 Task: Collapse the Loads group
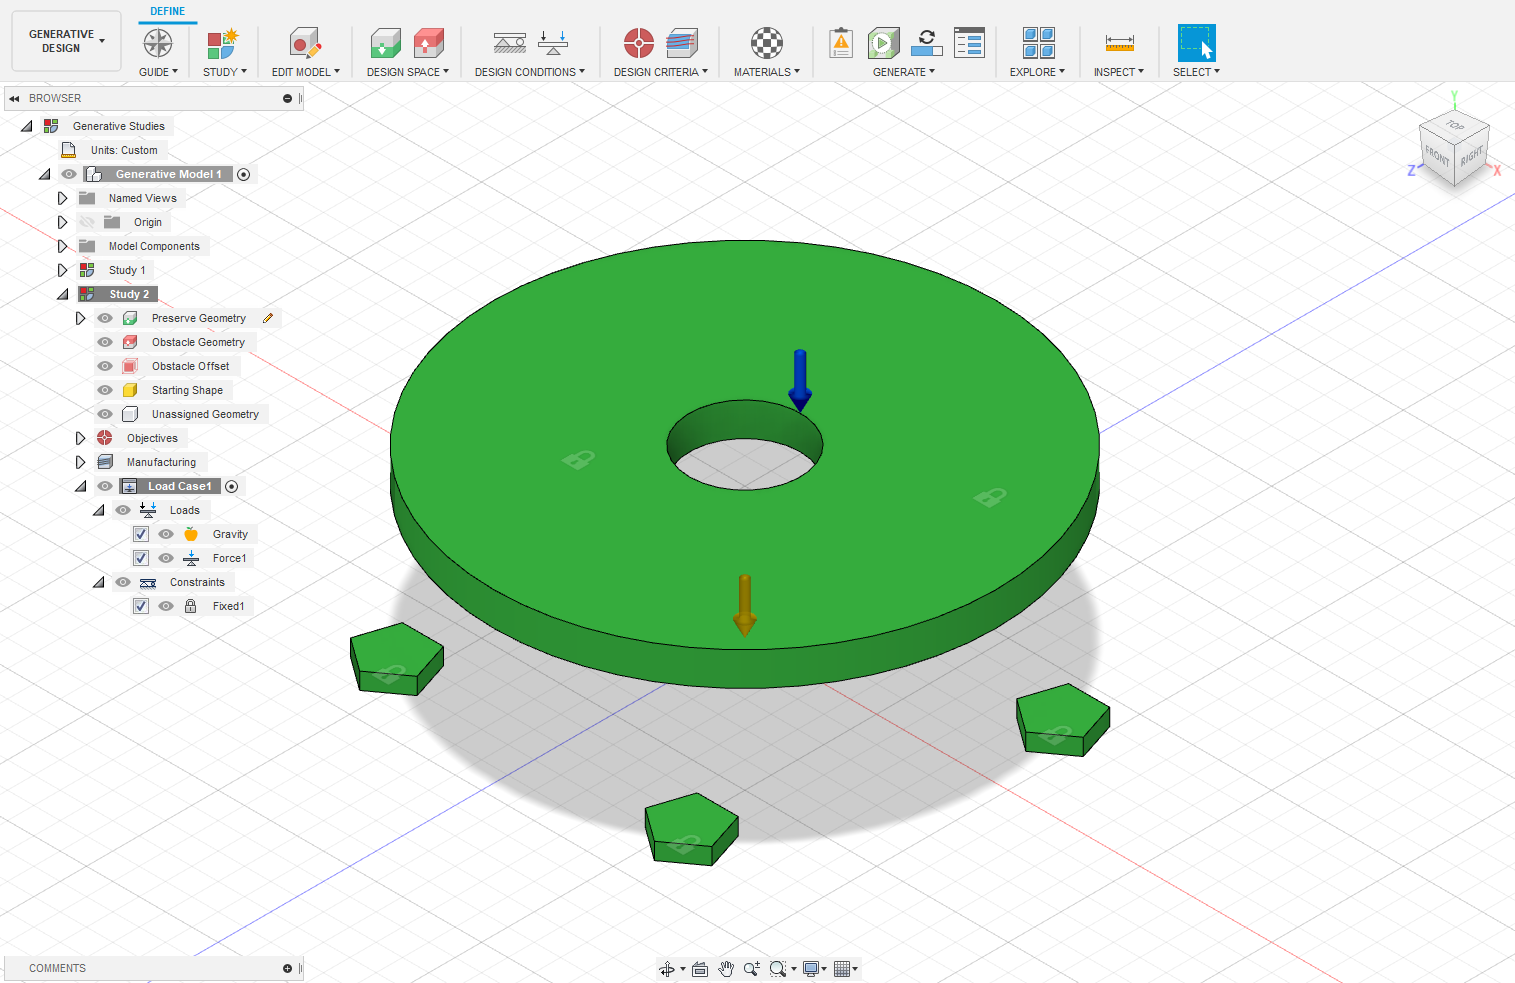(x=98, y=510)
